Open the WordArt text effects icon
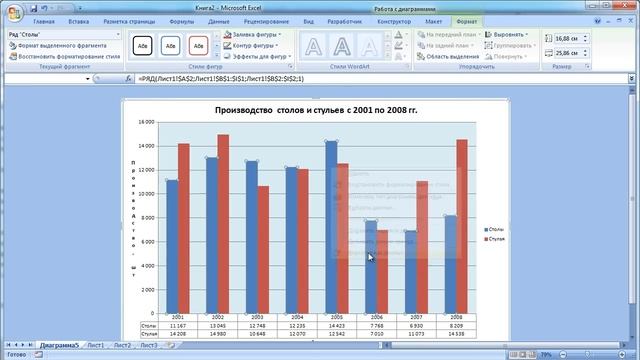This screenshot has width=640, height=360. [x=398, y=56]
